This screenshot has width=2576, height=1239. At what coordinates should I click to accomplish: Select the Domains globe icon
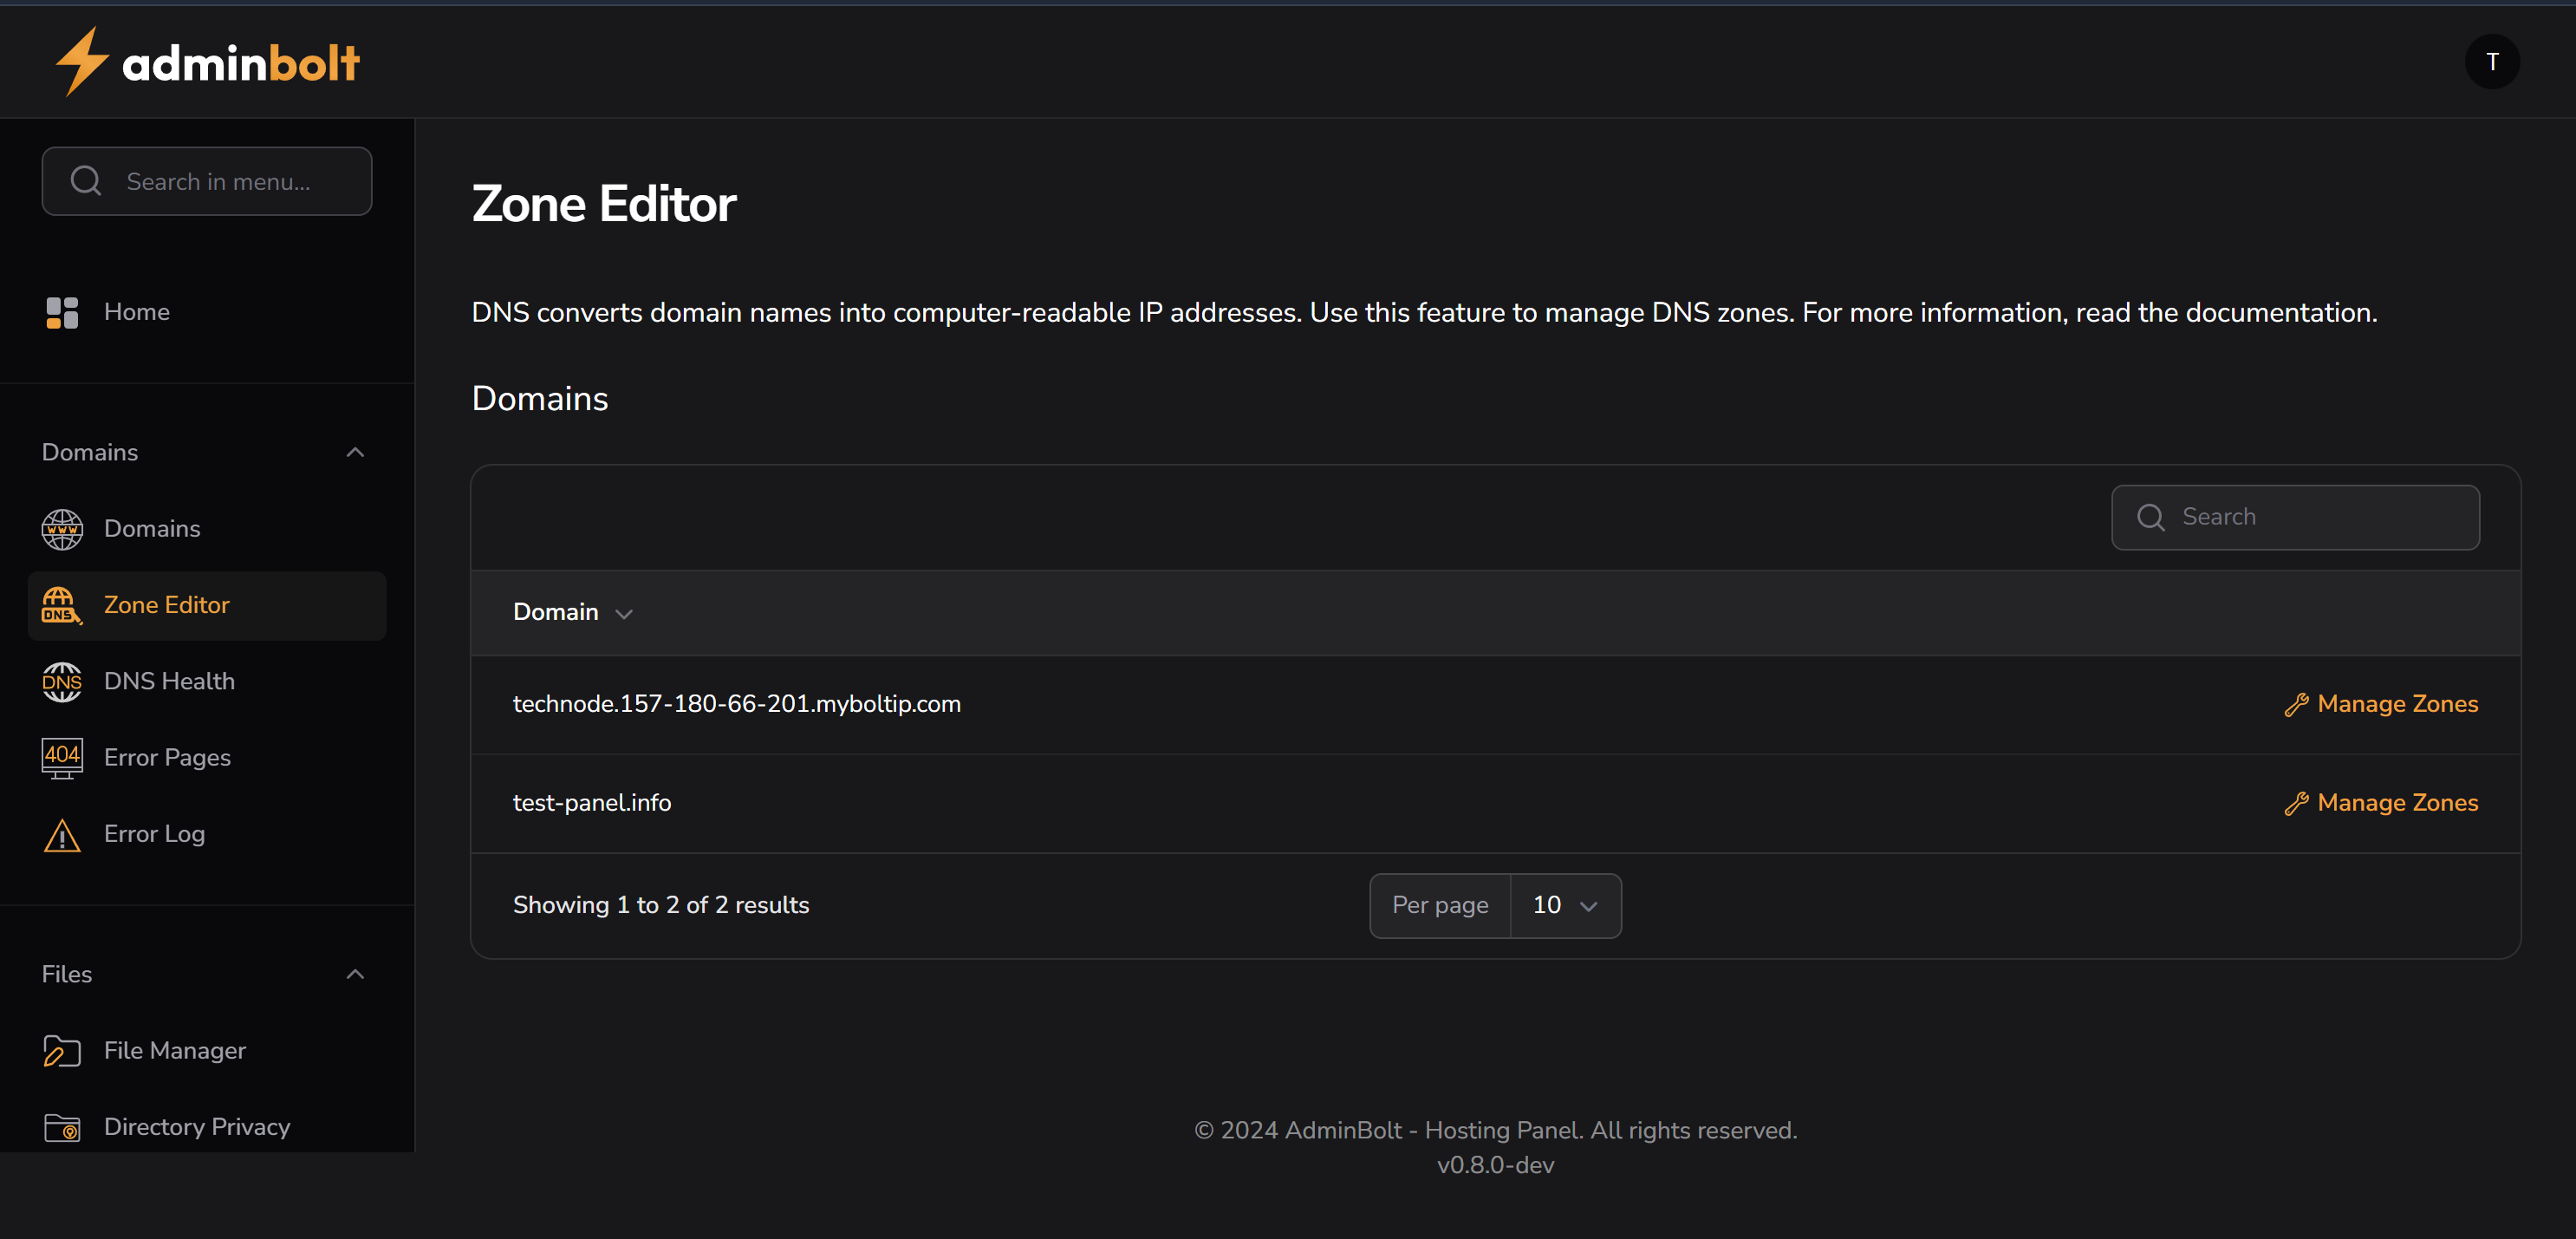click(61, 529)
